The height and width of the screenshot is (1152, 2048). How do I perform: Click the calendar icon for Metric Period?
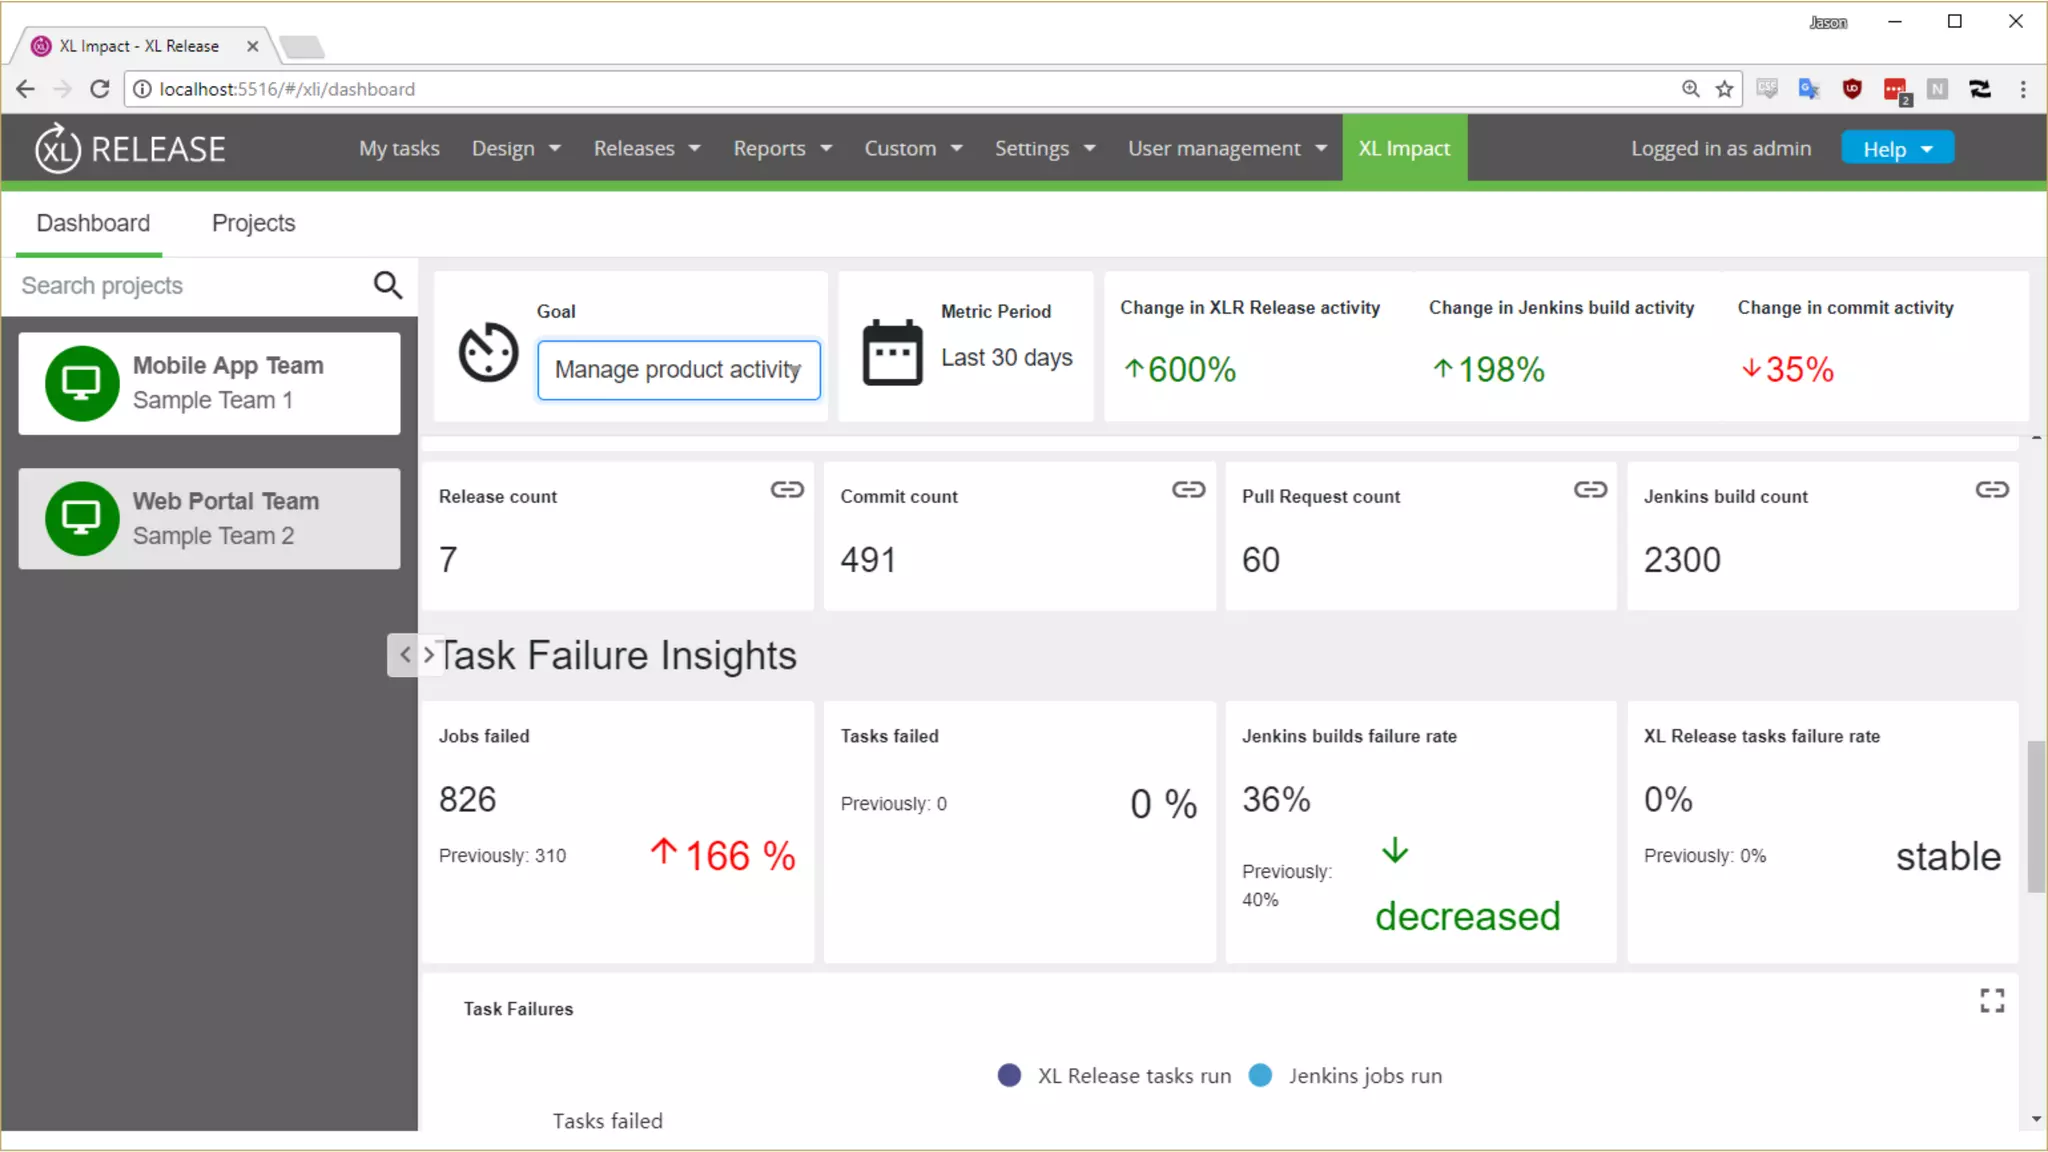892,352
